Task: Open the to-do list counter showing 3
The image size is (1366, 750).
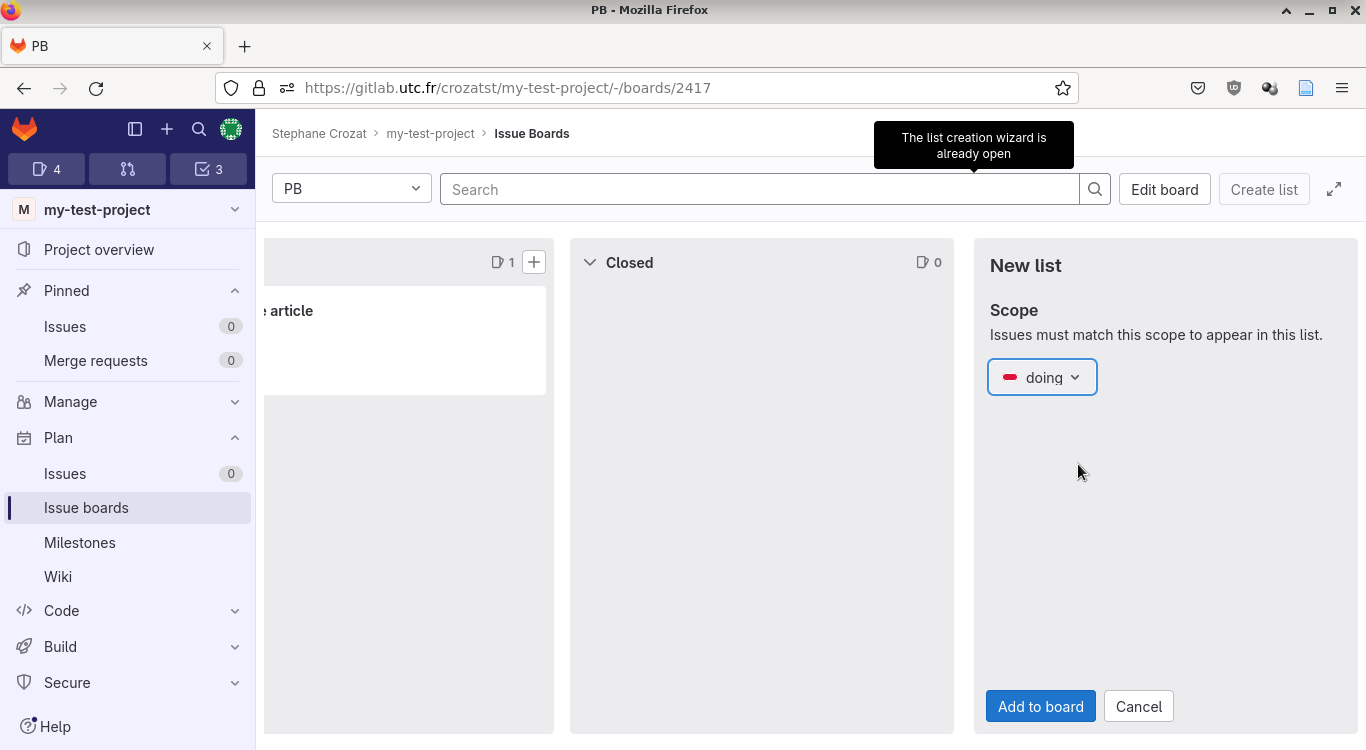Action: pos(208,169)
